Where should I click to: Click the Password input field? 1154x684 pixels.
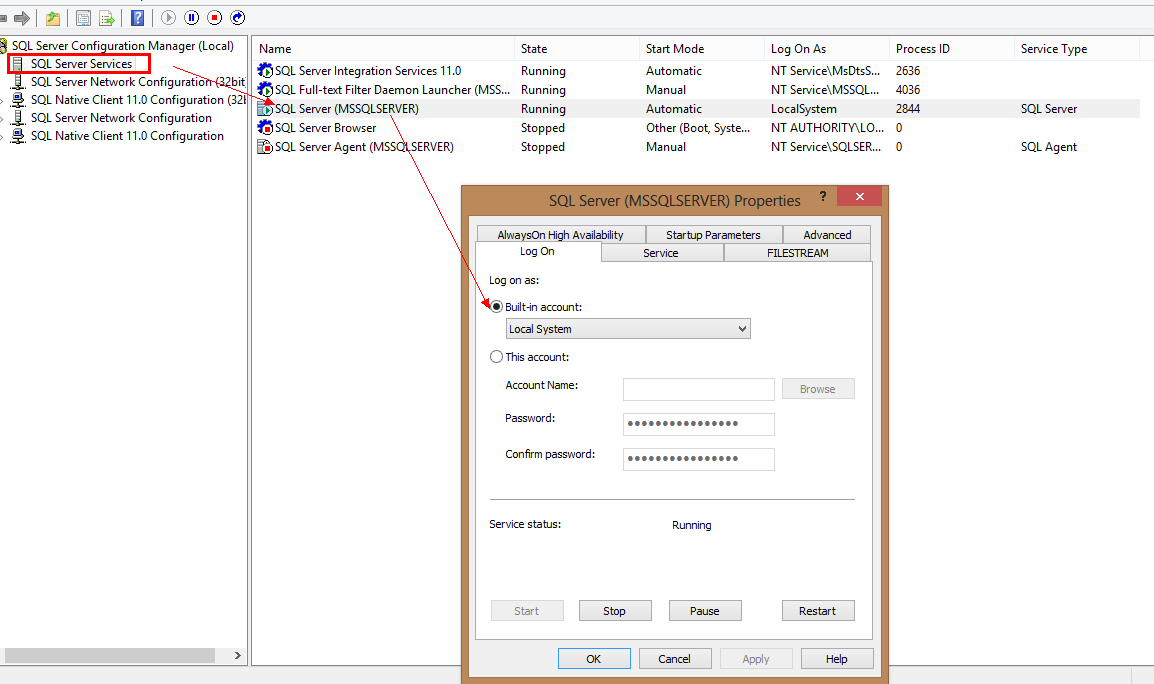[x=698, y=424]
